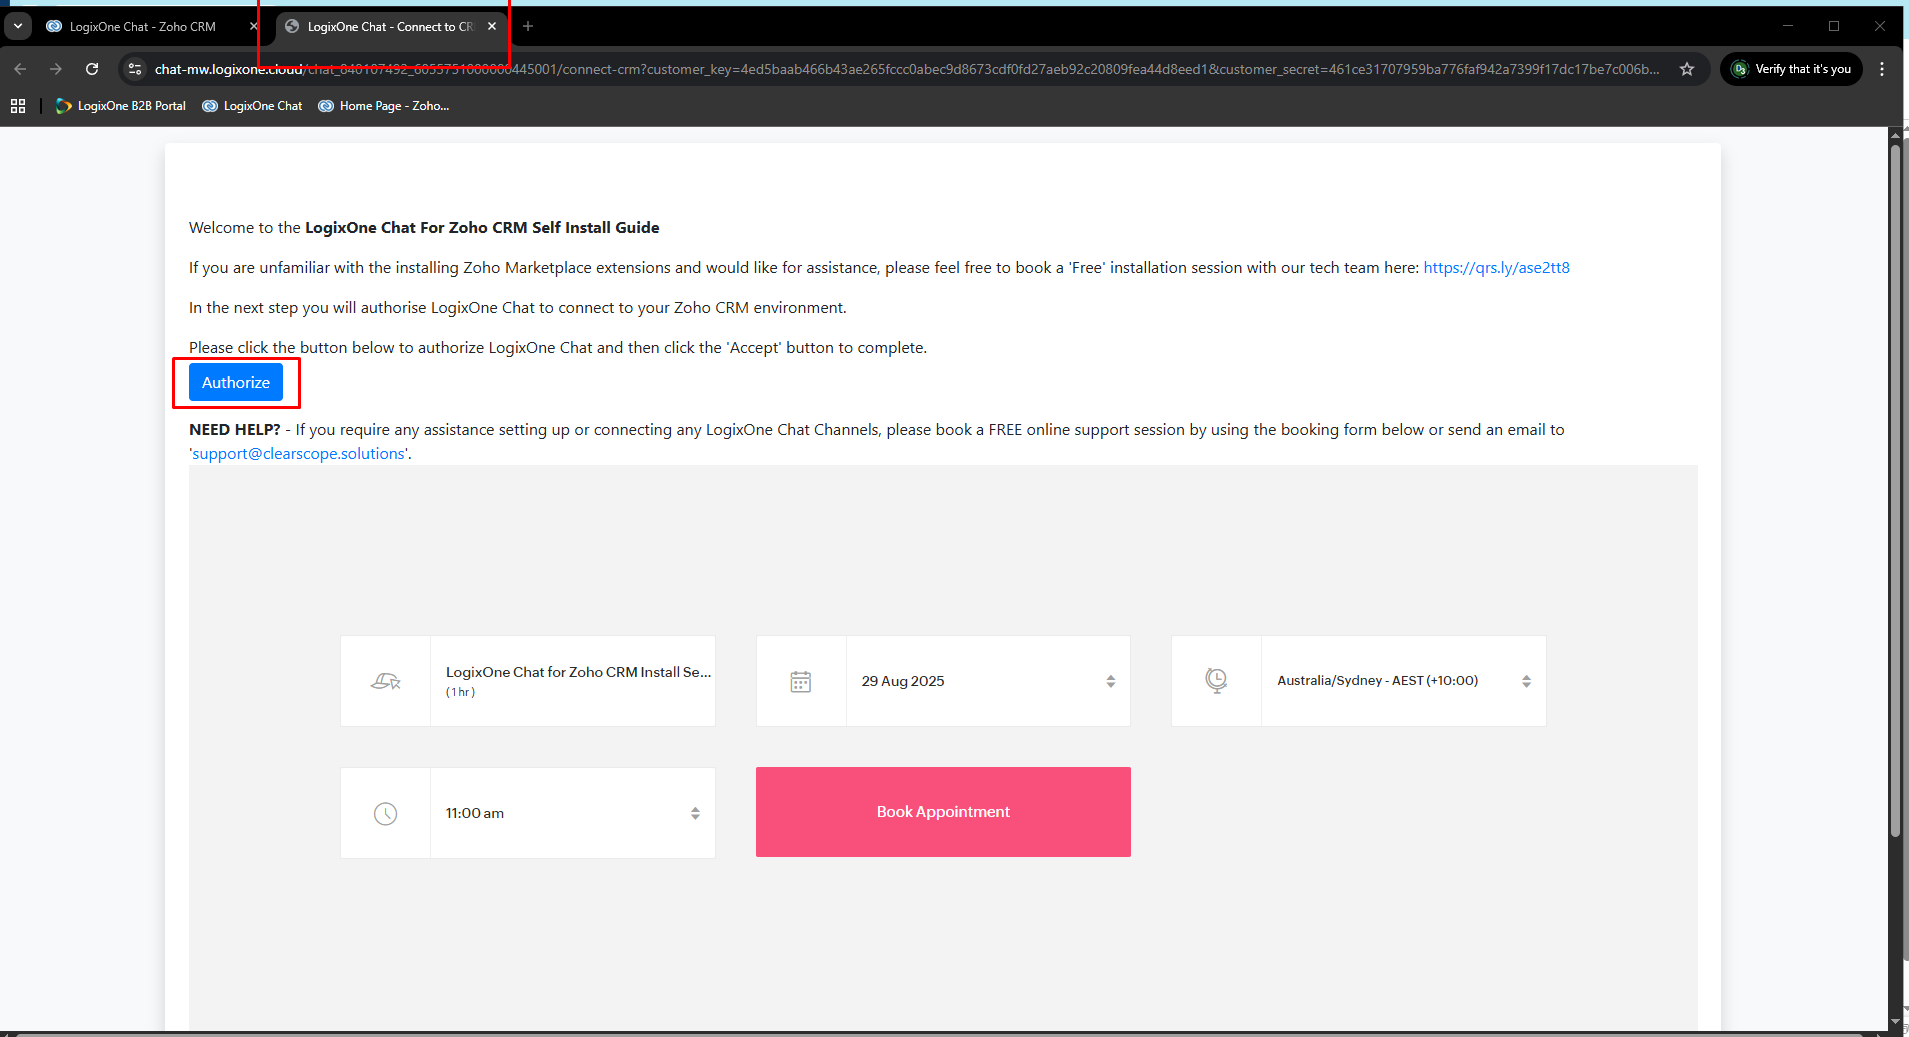Click the support@clearscope.solutions email link
The height and width of the screenshot is (1037, 1909).
pos(298,454)
